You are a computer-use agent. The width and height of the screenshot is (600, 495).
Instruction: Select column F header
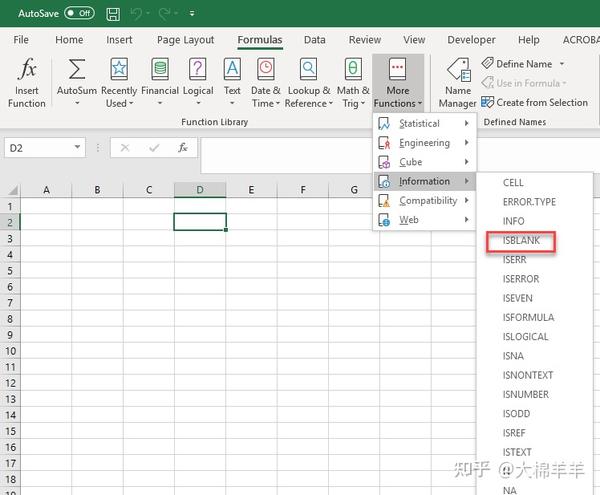point(303,190)
